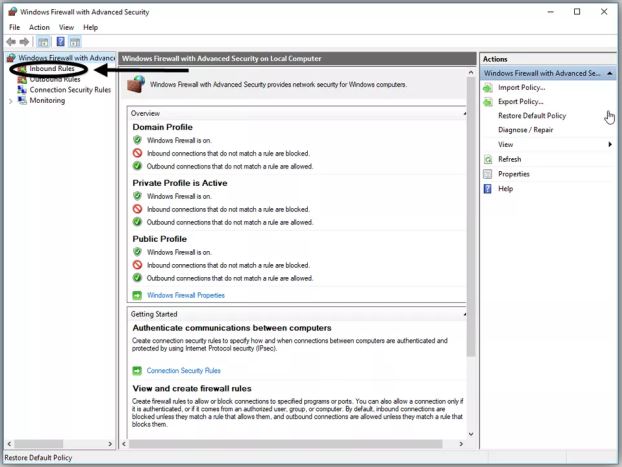Click the Refresh icon in Actions
The height and width of the screenshot is (467, 622).
[x=488, y=160]
